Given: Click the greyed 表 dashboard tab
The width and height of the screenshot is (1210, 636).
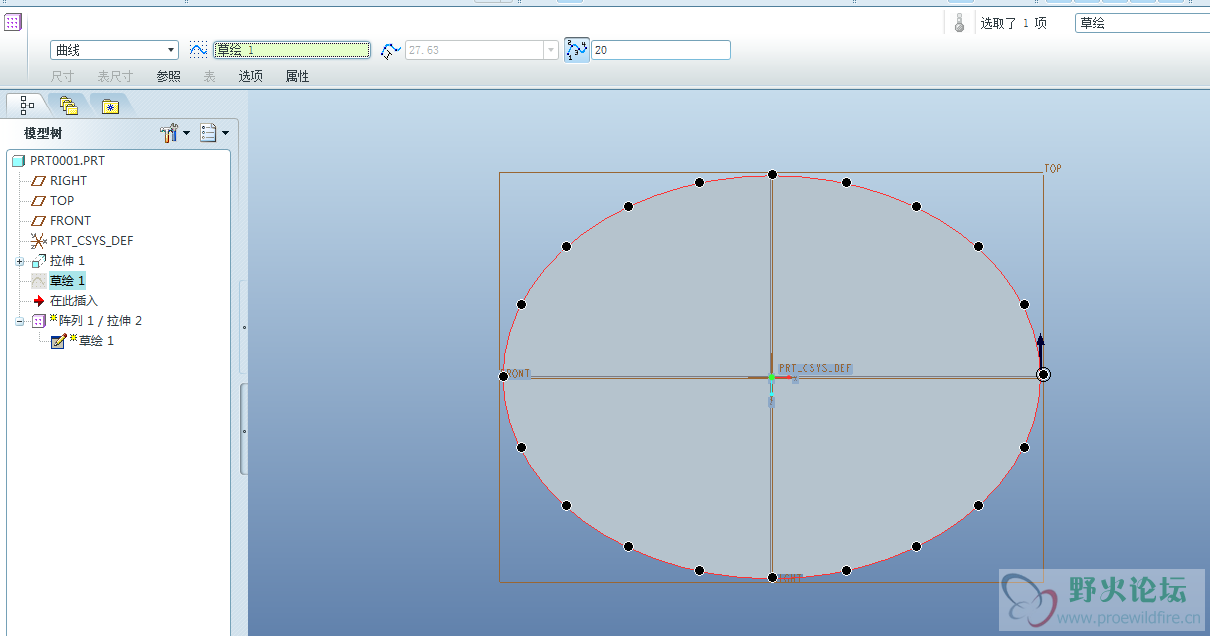Looking at the screenshot, I should [x=209, y=76].
